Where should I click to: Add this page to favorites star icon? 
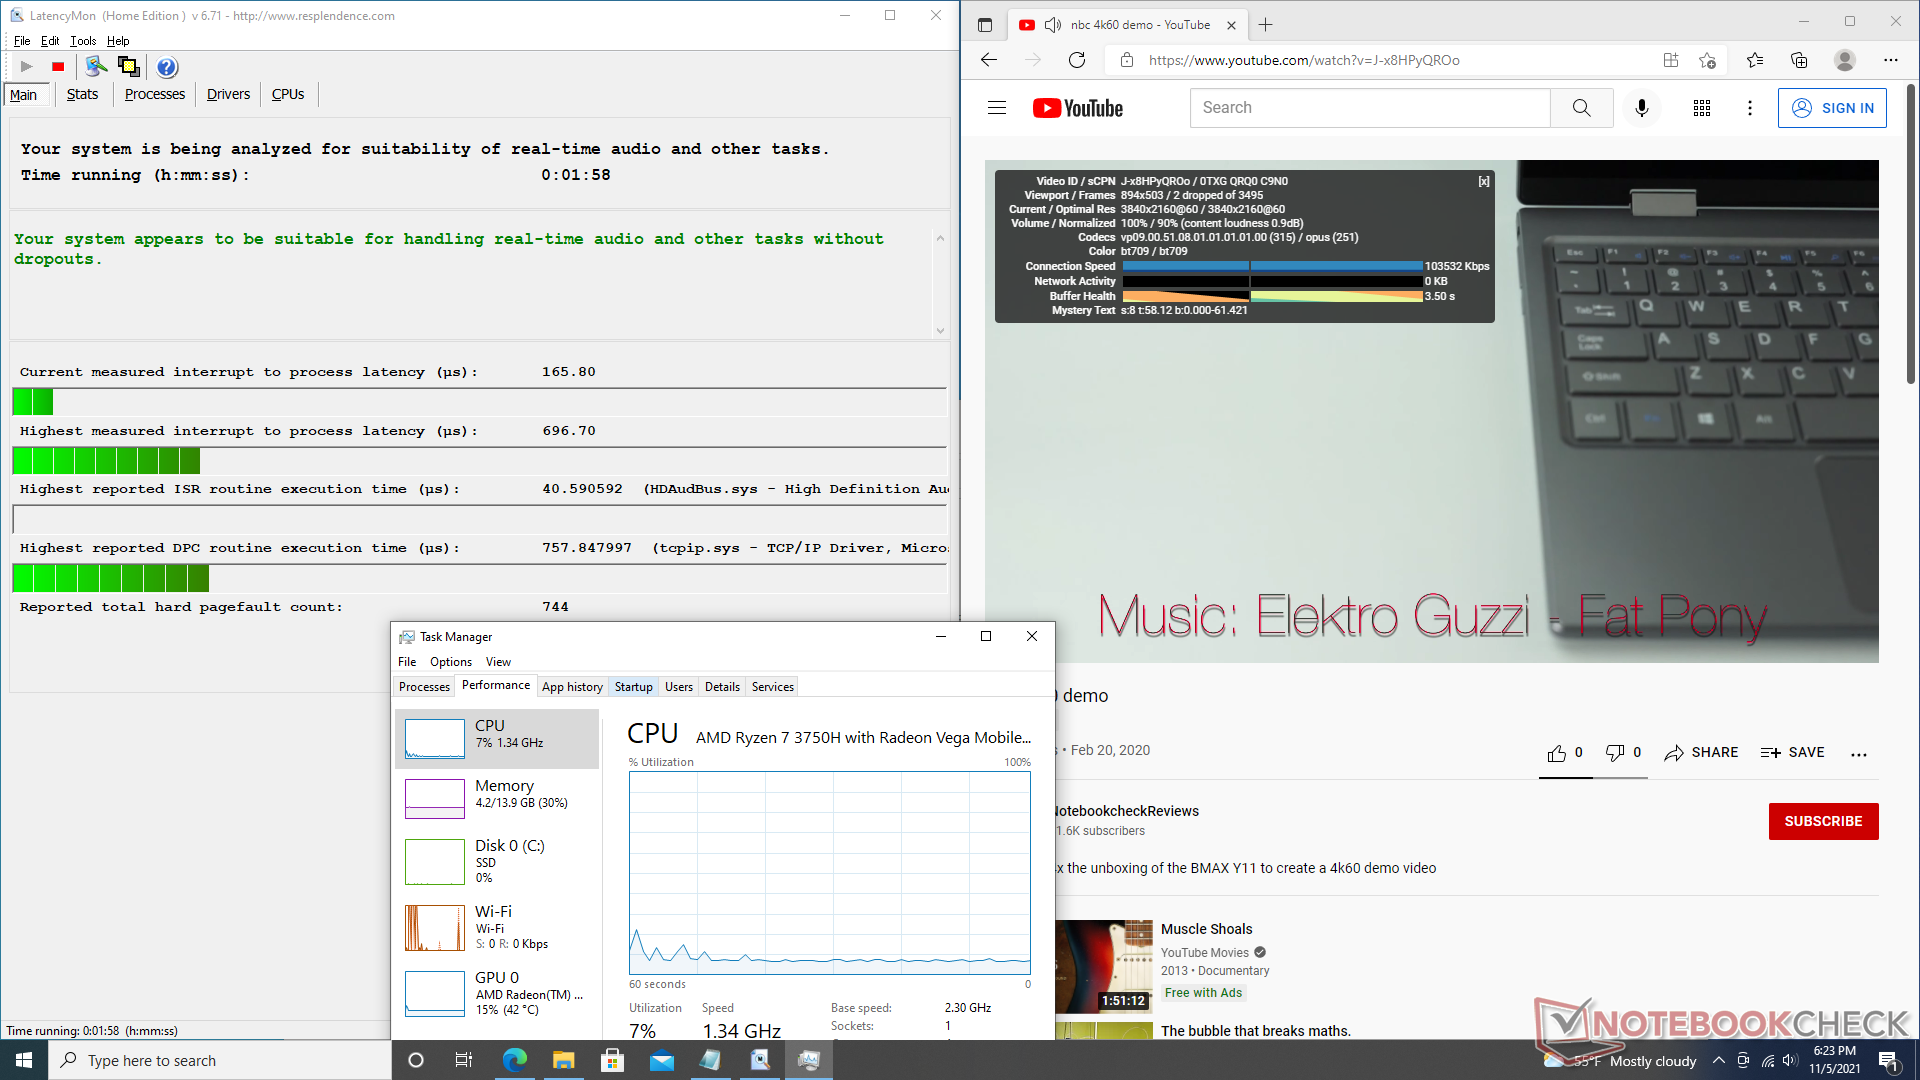(1707, 60)
